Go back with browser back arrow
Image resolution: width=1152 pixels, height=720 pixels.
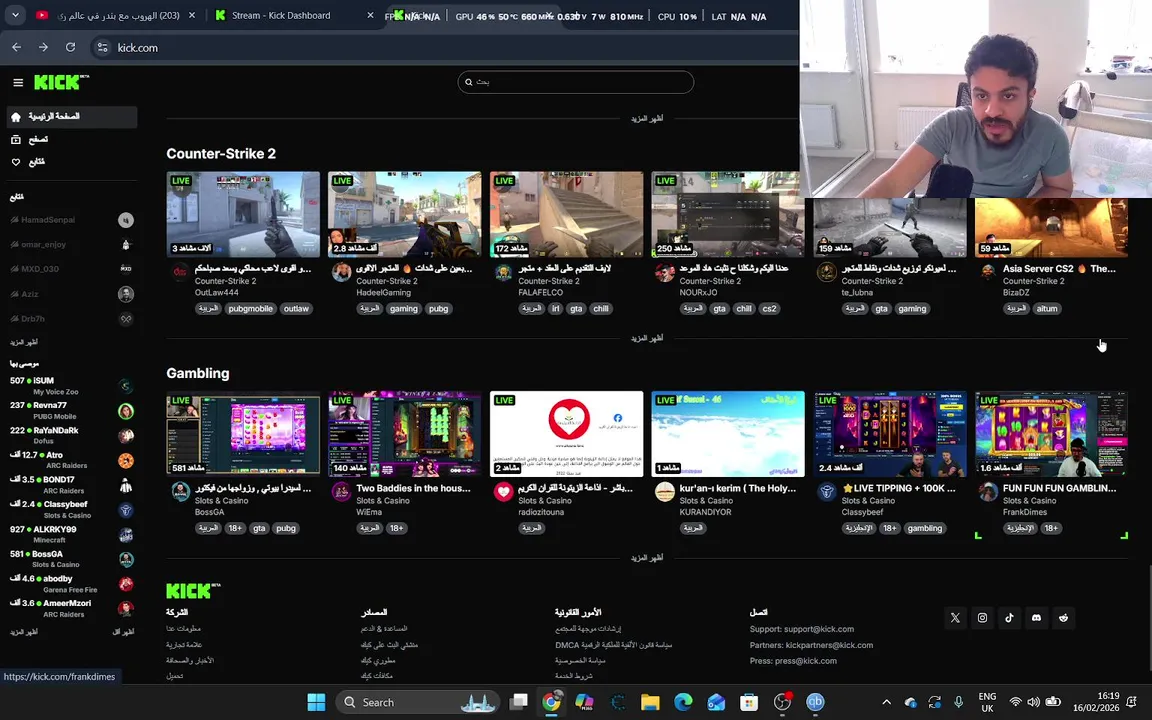(17, 47)
